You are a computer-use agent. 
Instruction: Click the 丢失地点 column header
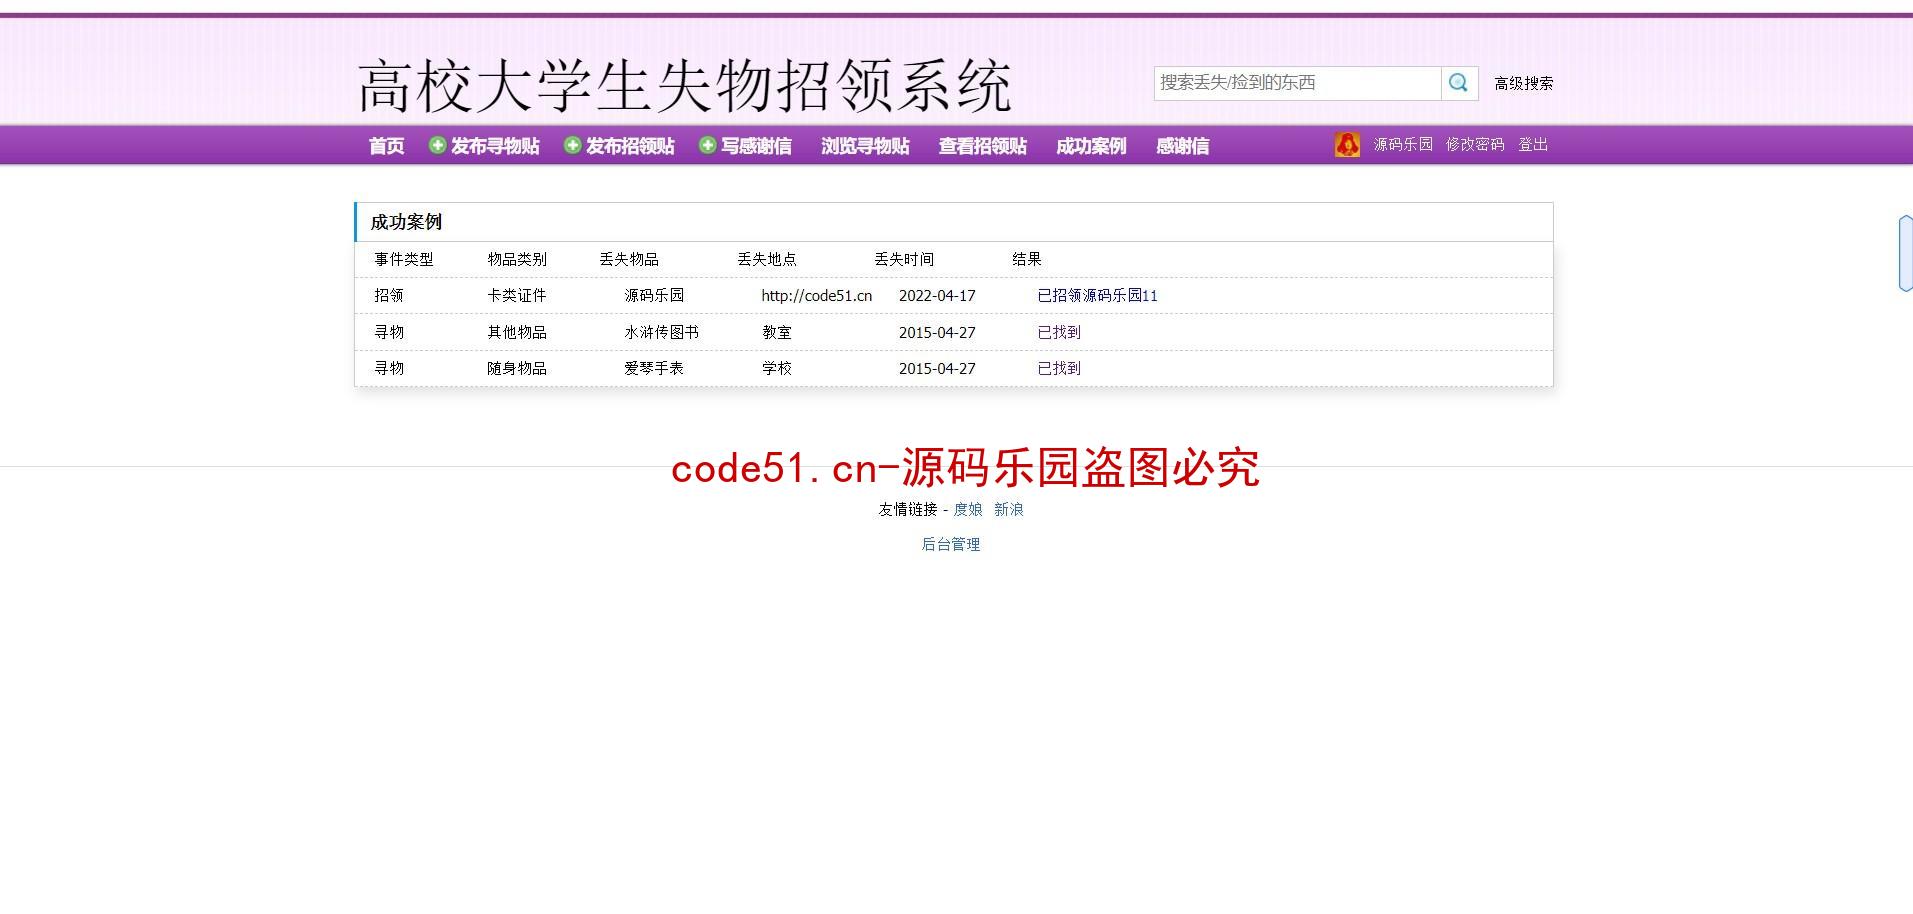tap(767, 259)
